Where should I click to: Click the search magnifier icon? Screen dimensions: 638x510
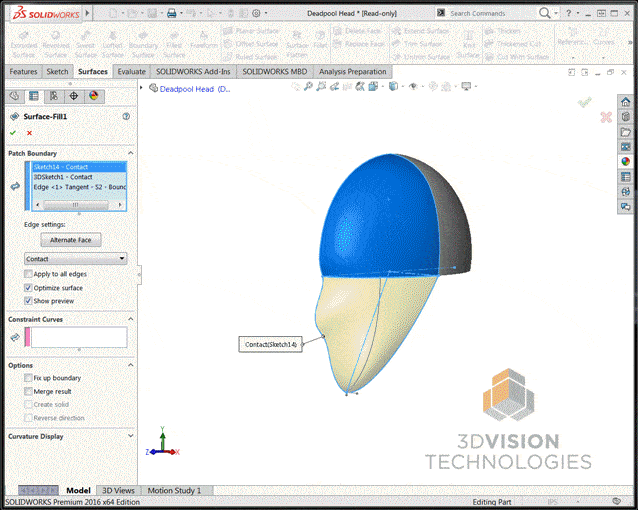pyautogui.click(x=544, y=13)
